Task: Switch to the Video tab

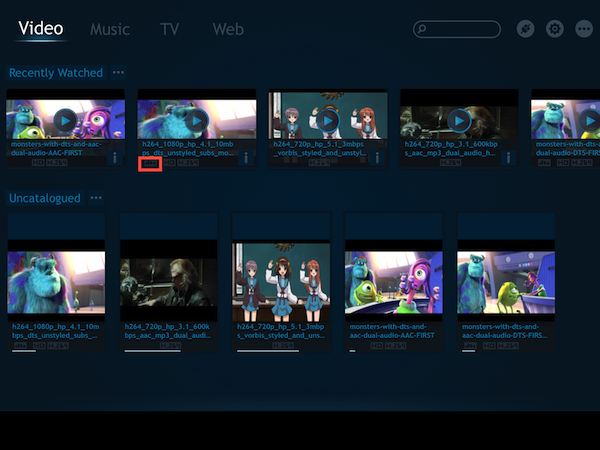Action: tap(41, 29)
